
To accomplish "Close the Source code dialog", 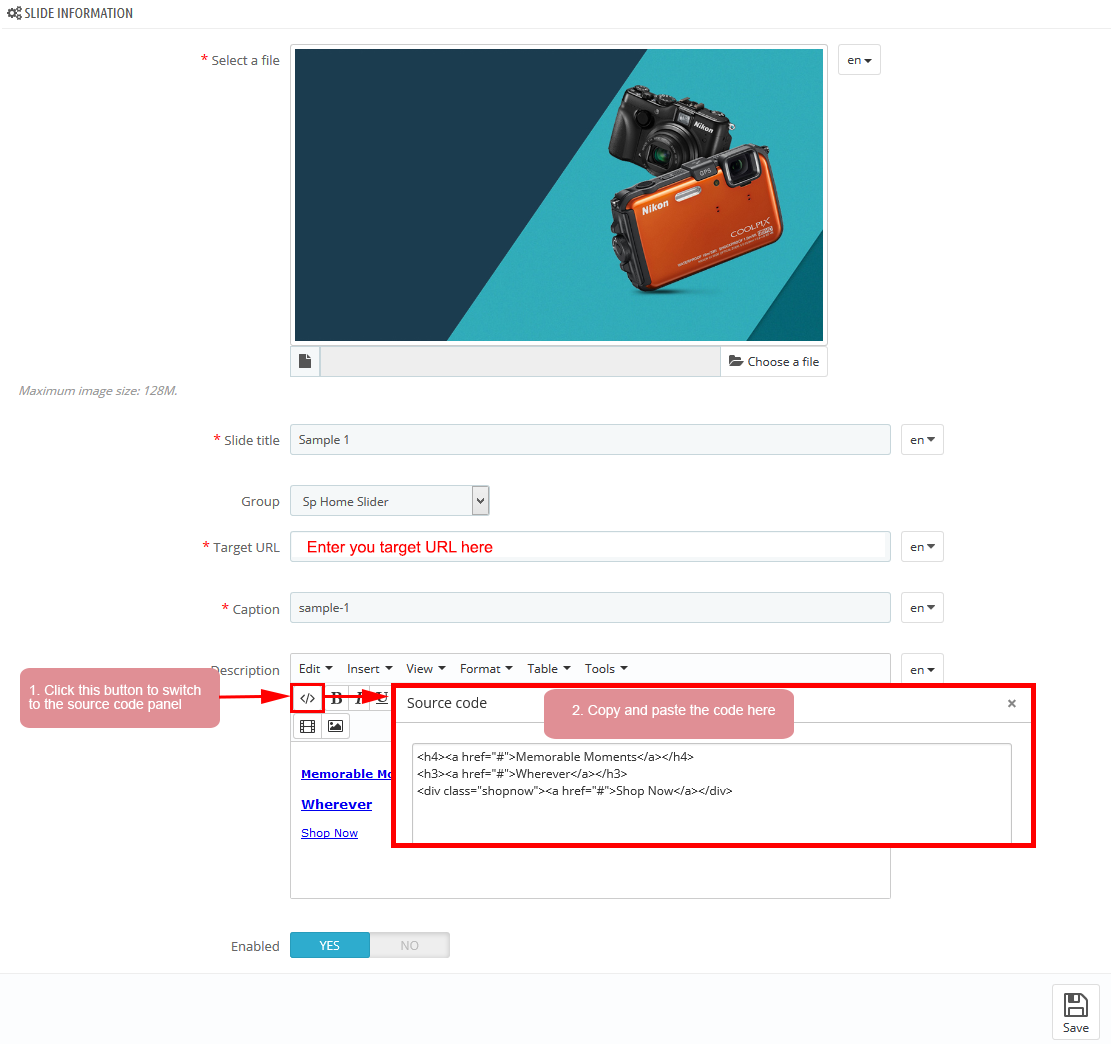I will click(x=1012, y=703).
